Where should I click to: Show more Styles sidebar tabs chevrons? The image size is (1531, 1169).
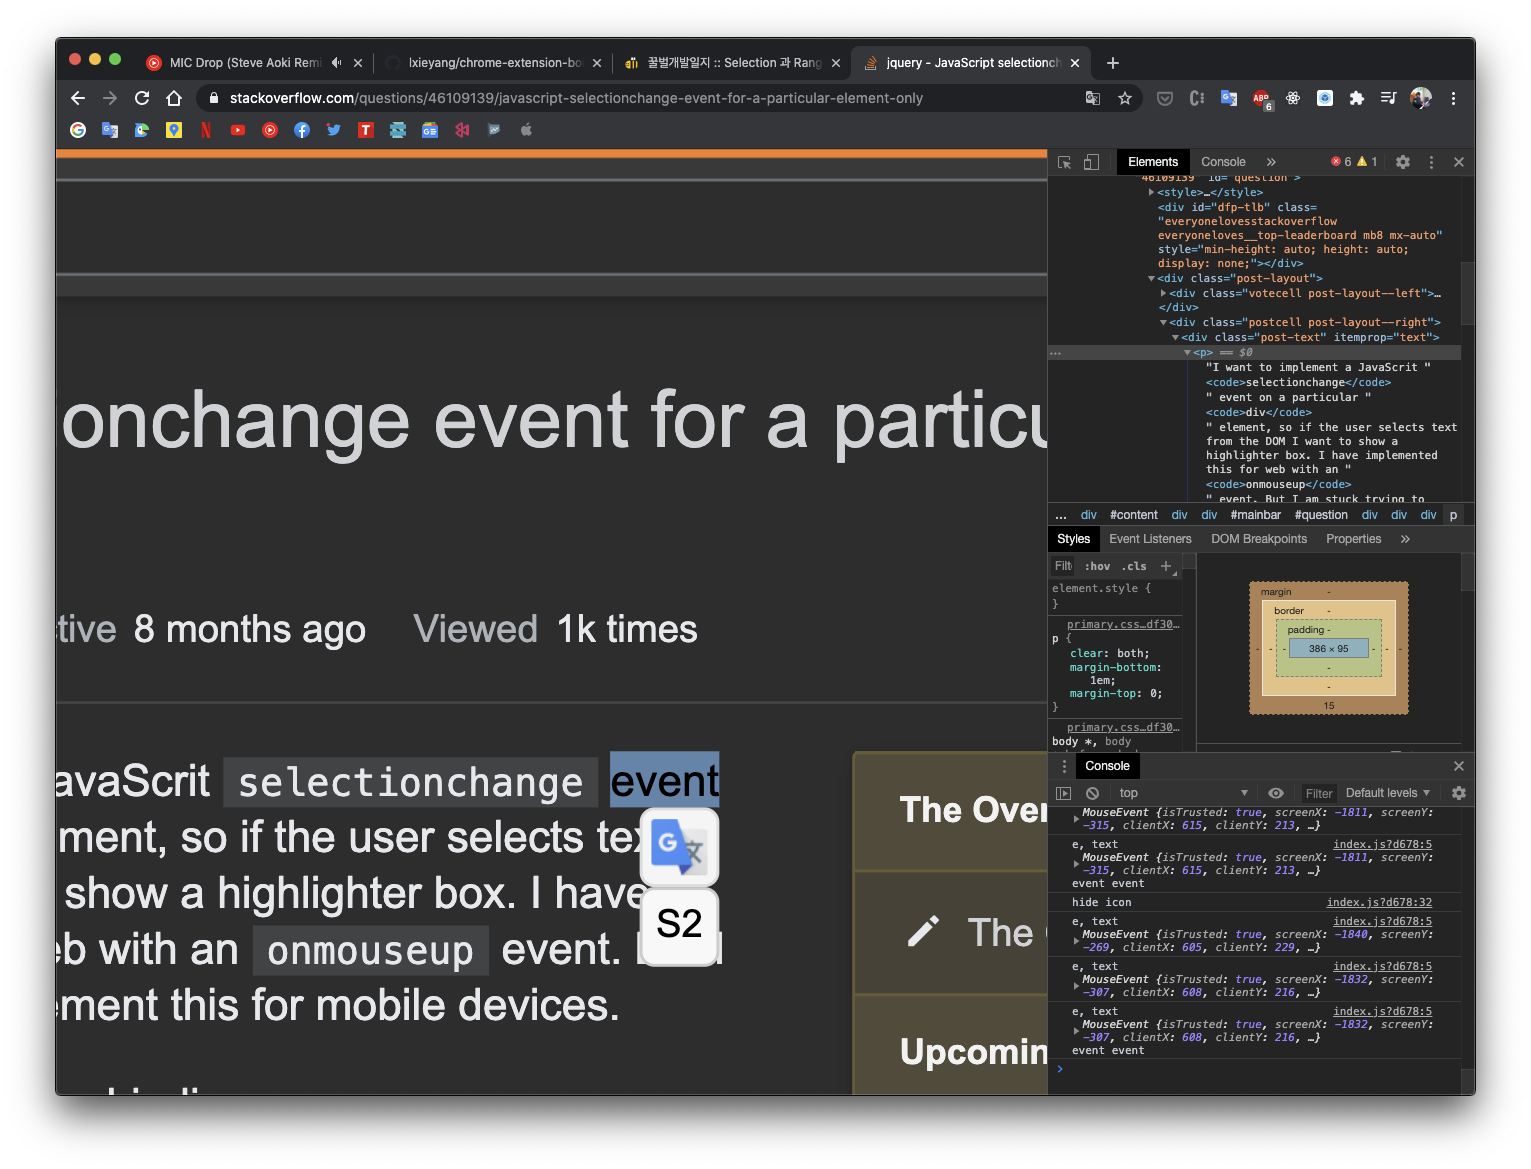click(1405, 539)
